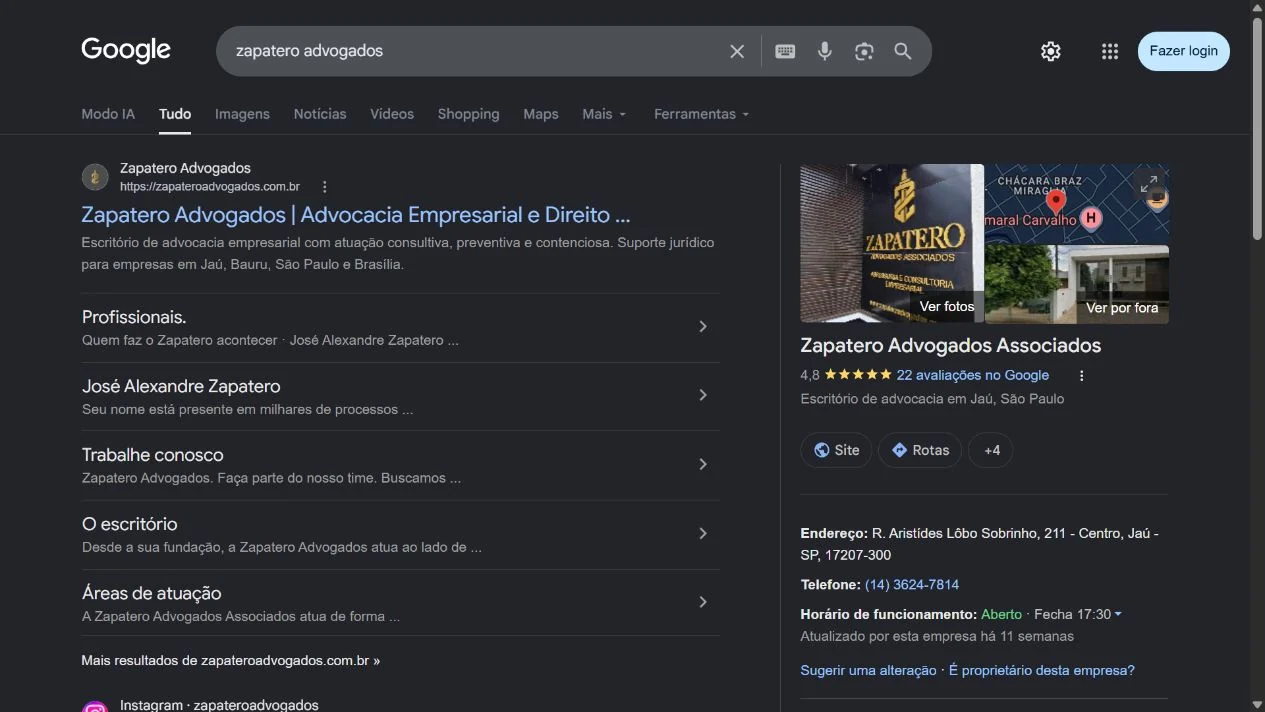Click the Trabalhe conosco sitelink heading
The width and height of the screenshot is (1265, 712).
(153, 455)
